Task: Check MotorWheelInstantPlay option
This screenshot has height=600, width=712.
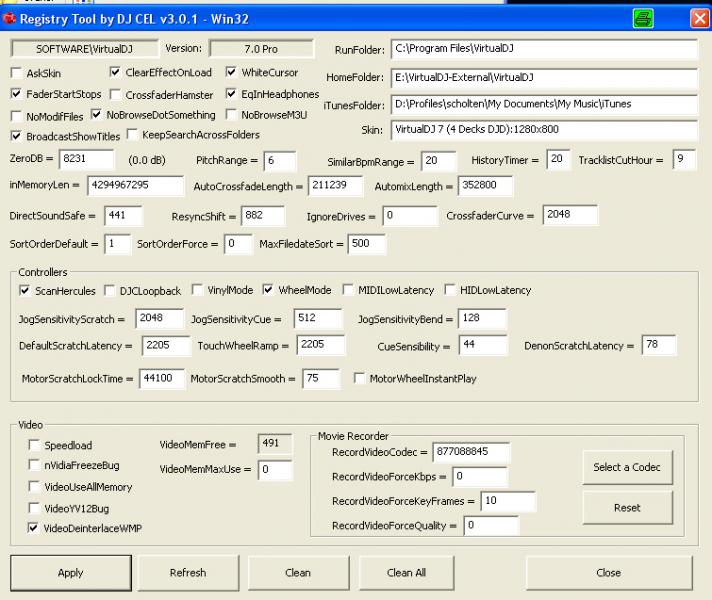Action: click(359, 378)
